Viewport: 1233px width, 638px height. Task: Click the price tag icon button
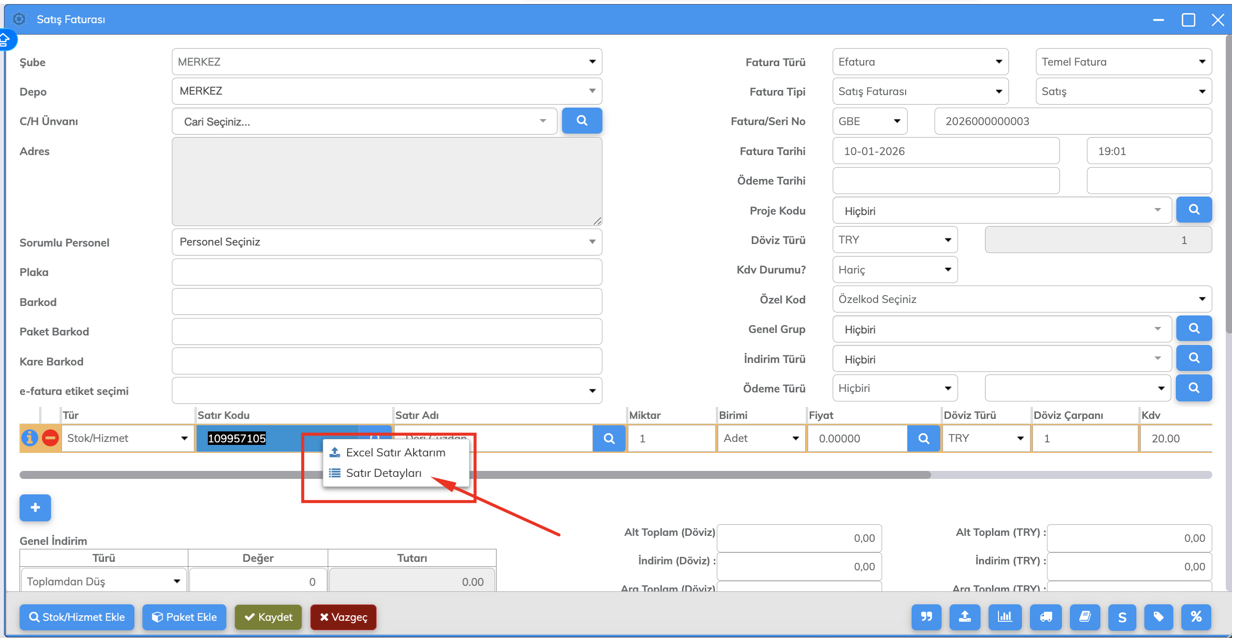pyautogui.click(x=1159, y=617)
